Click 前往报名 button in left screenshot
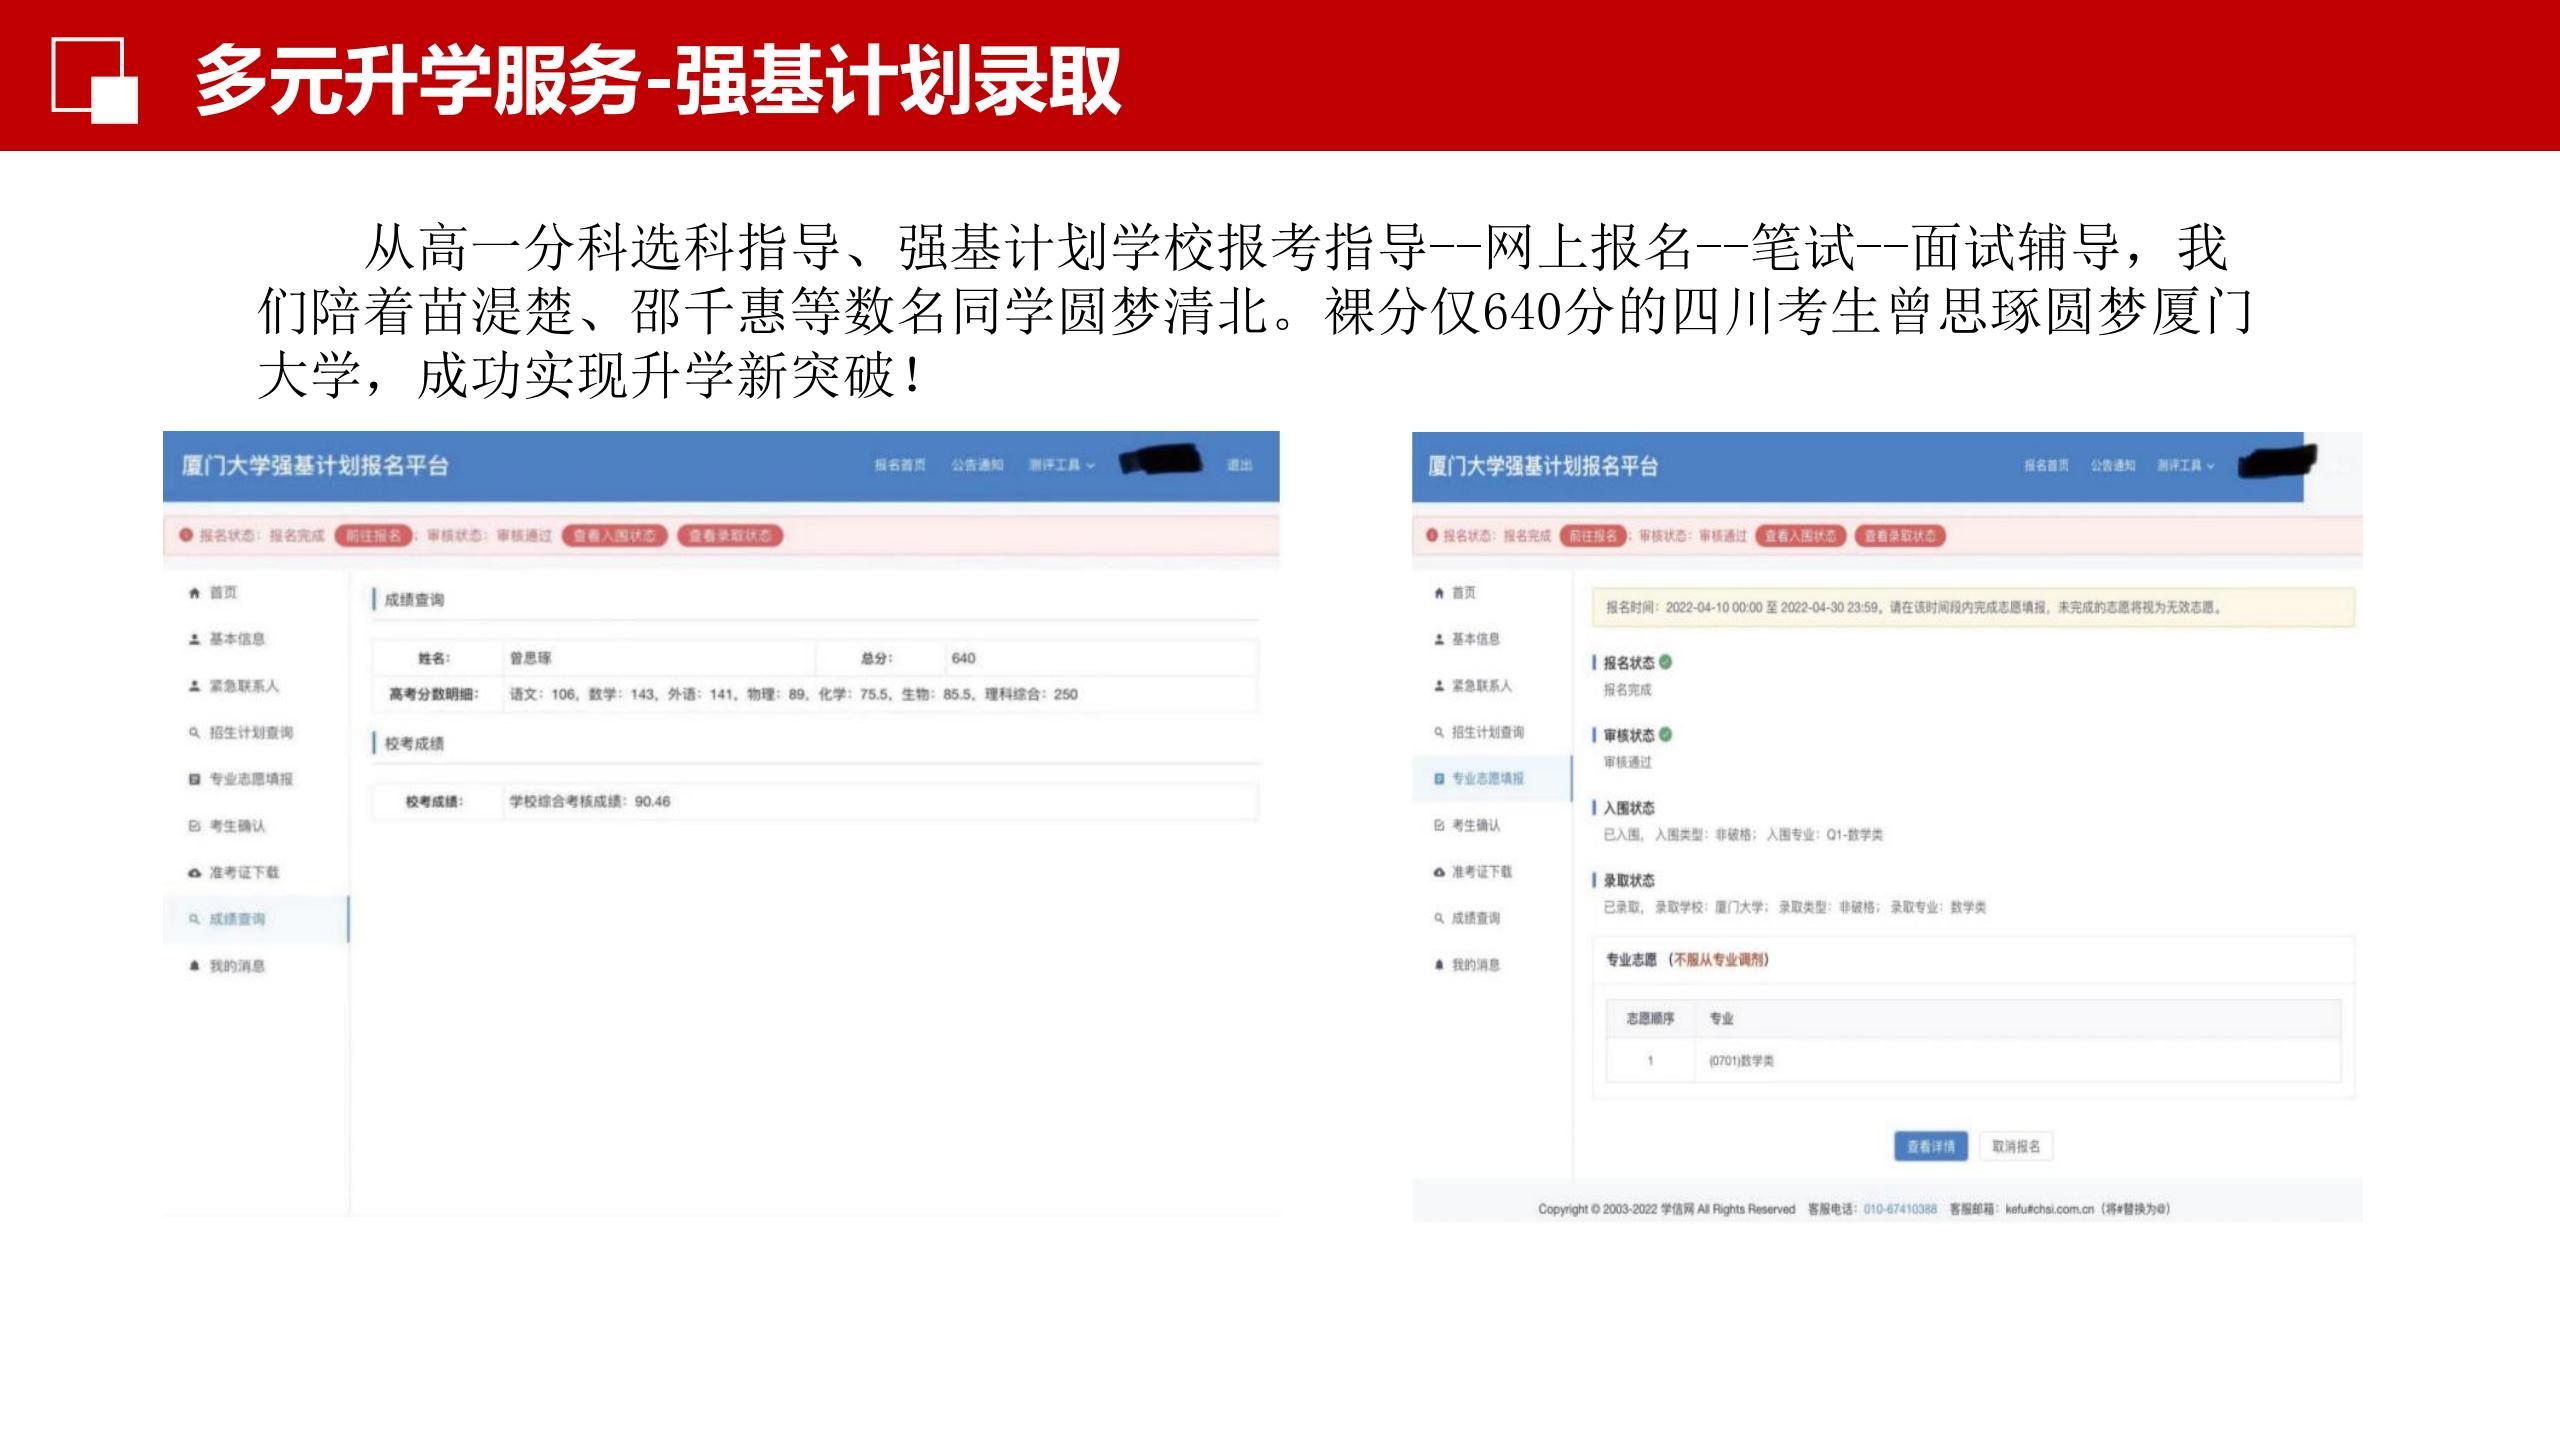Viewport: 2560px width, 1440px height. pos(374,536)
